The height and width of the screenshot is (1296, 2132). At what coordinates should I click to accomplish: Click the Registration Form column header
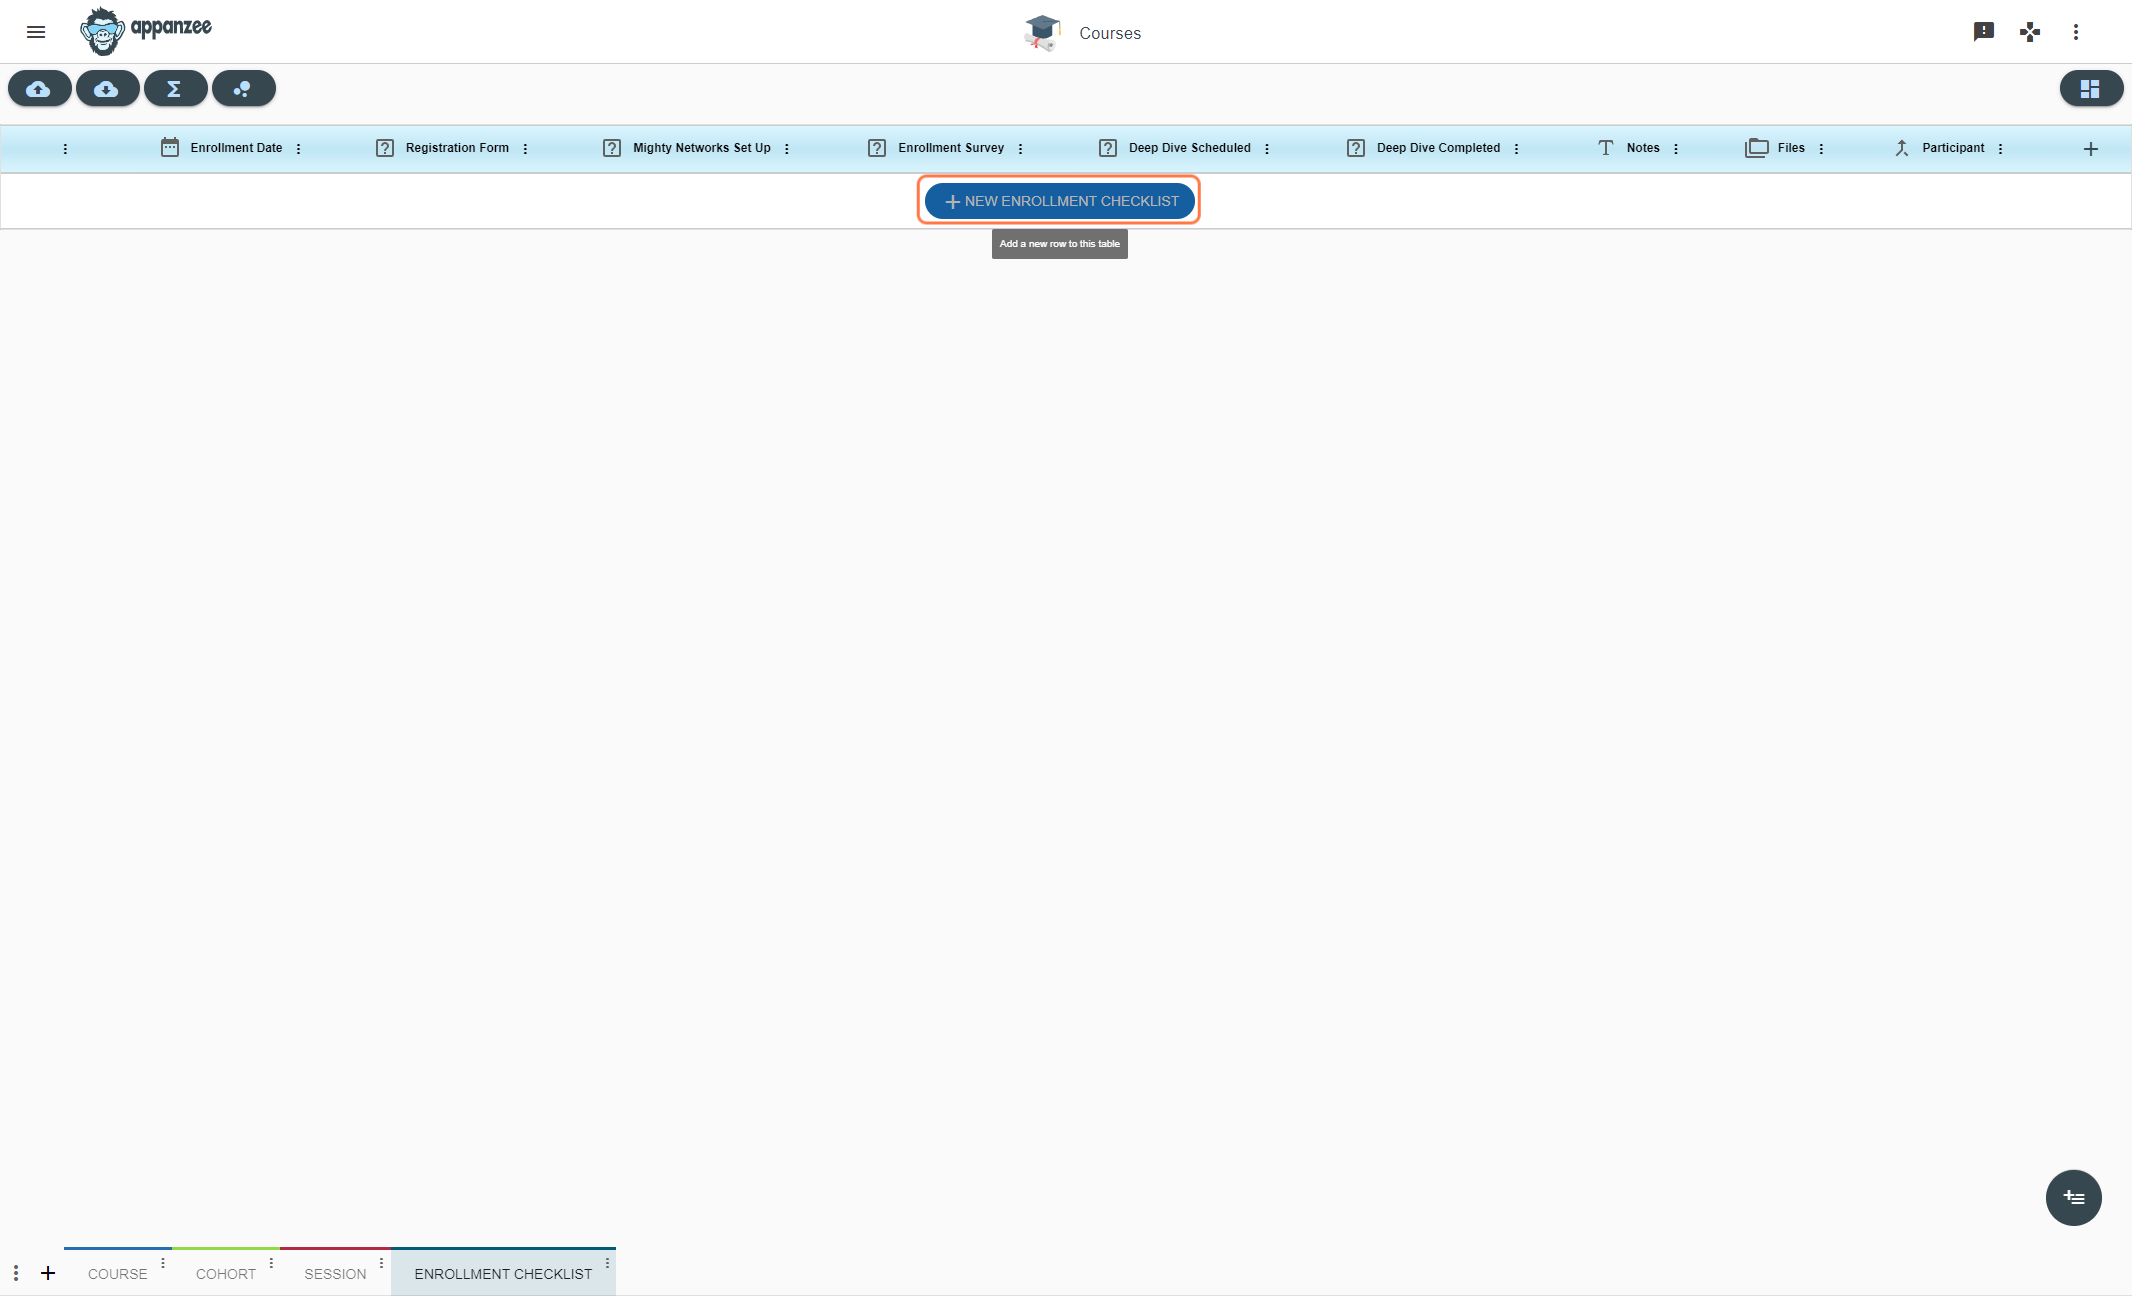457,148
